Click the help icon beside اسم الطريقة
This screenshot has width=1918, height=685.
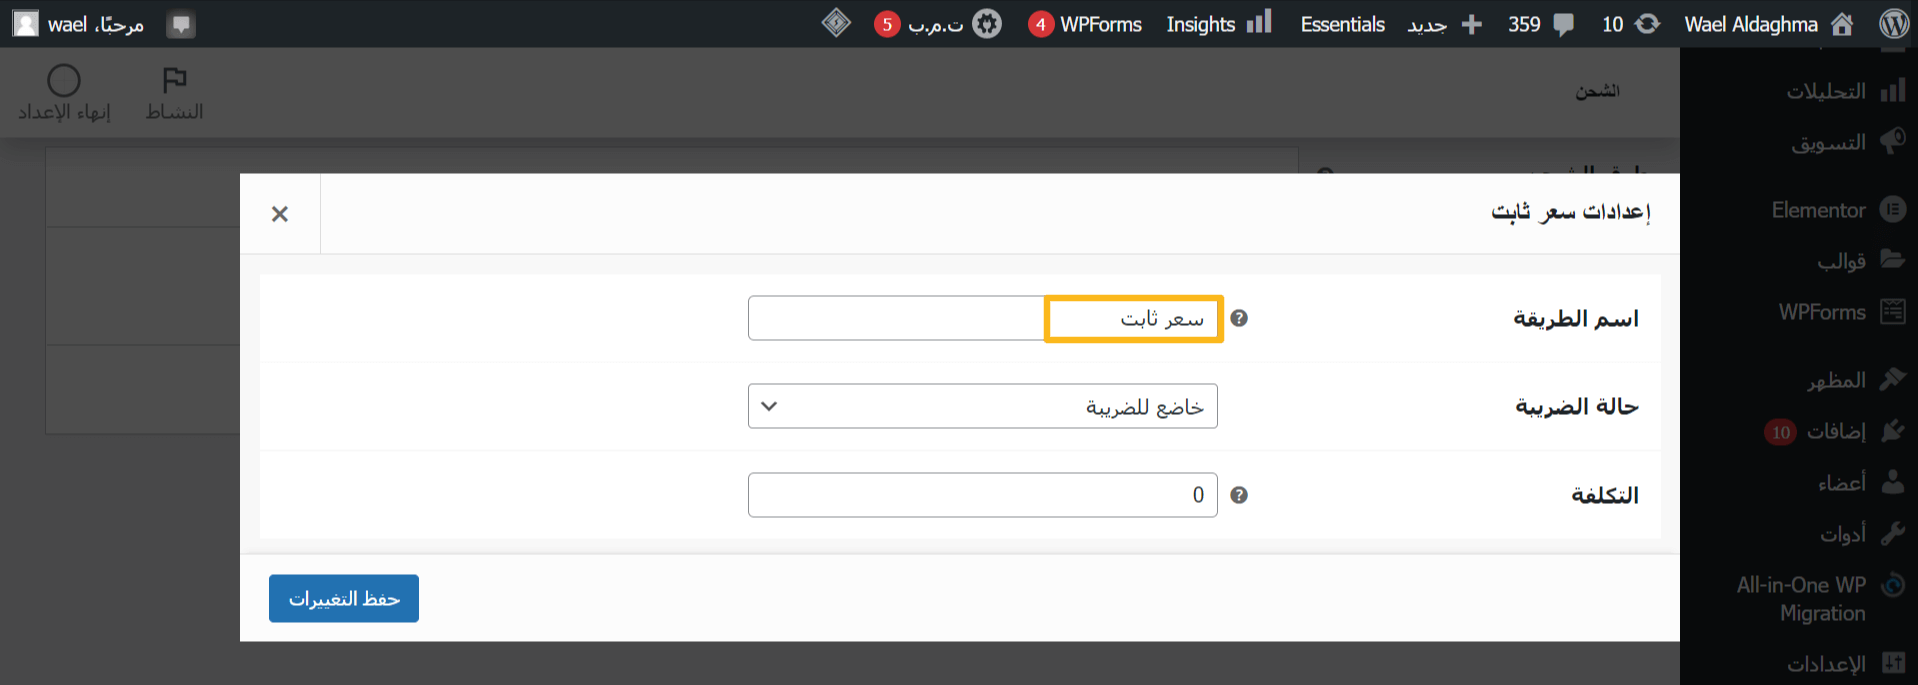coord(1239,318)
